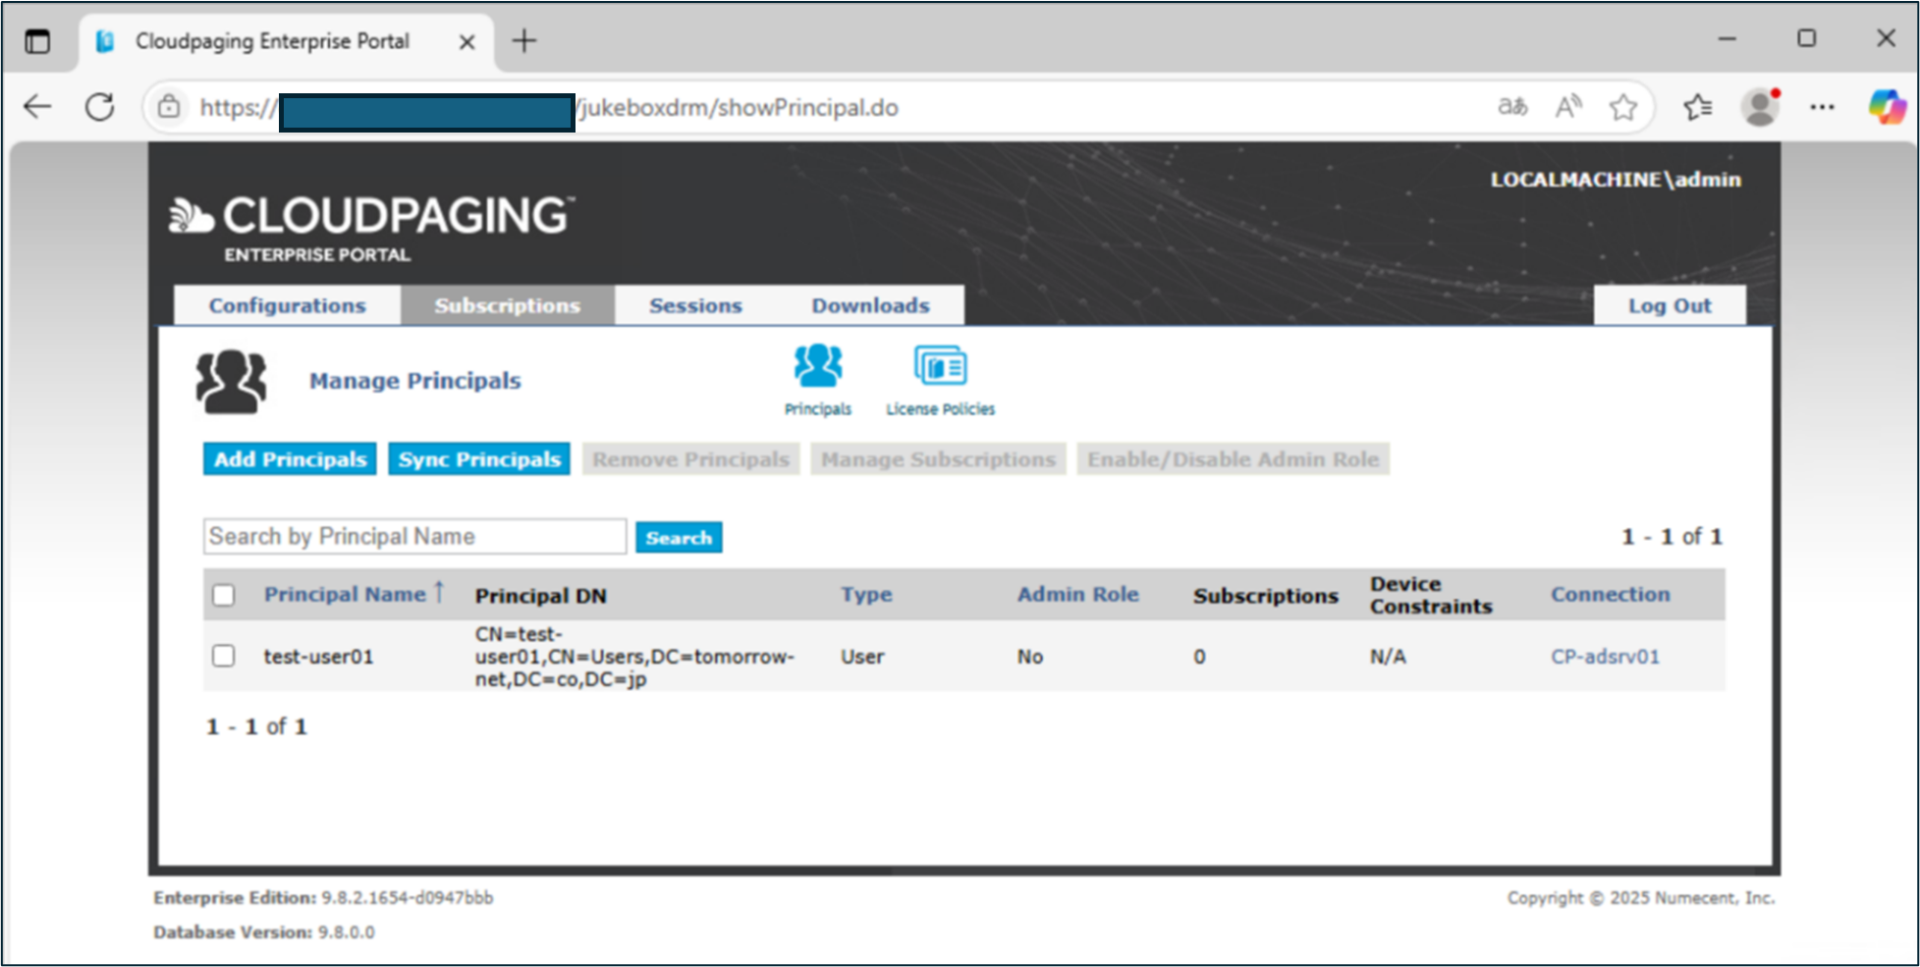Screen dimensions: 1920x967
Task: Switch to the Configurations tab
Action: pyautogui.click(x=287, y=305)
